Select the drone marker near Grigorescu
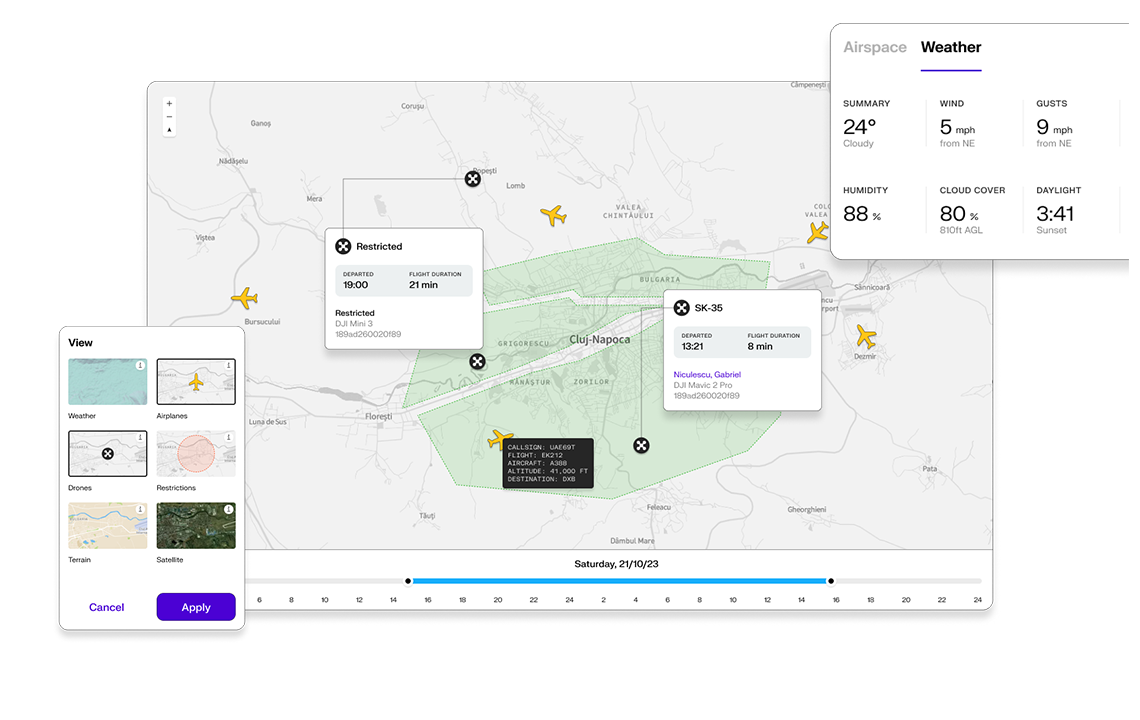This screenshot has height=720, width=1140. click(477, 361)
